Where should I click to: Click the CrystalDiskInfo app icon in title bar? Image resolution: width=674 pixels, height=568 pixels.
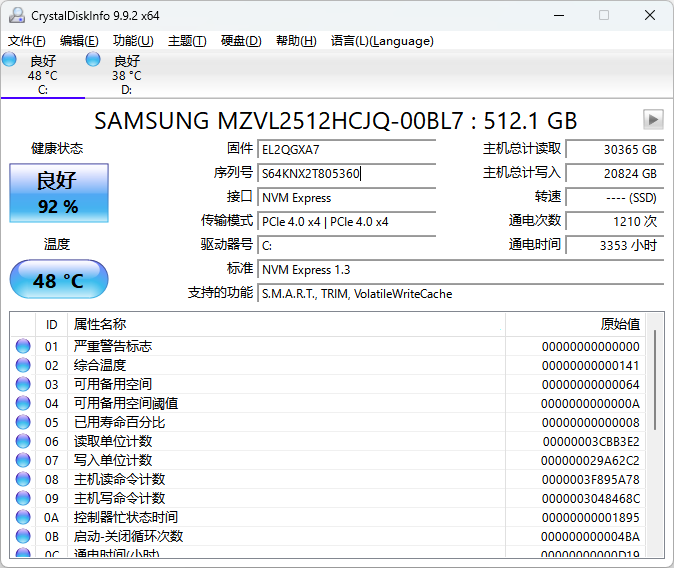[17, 15]
